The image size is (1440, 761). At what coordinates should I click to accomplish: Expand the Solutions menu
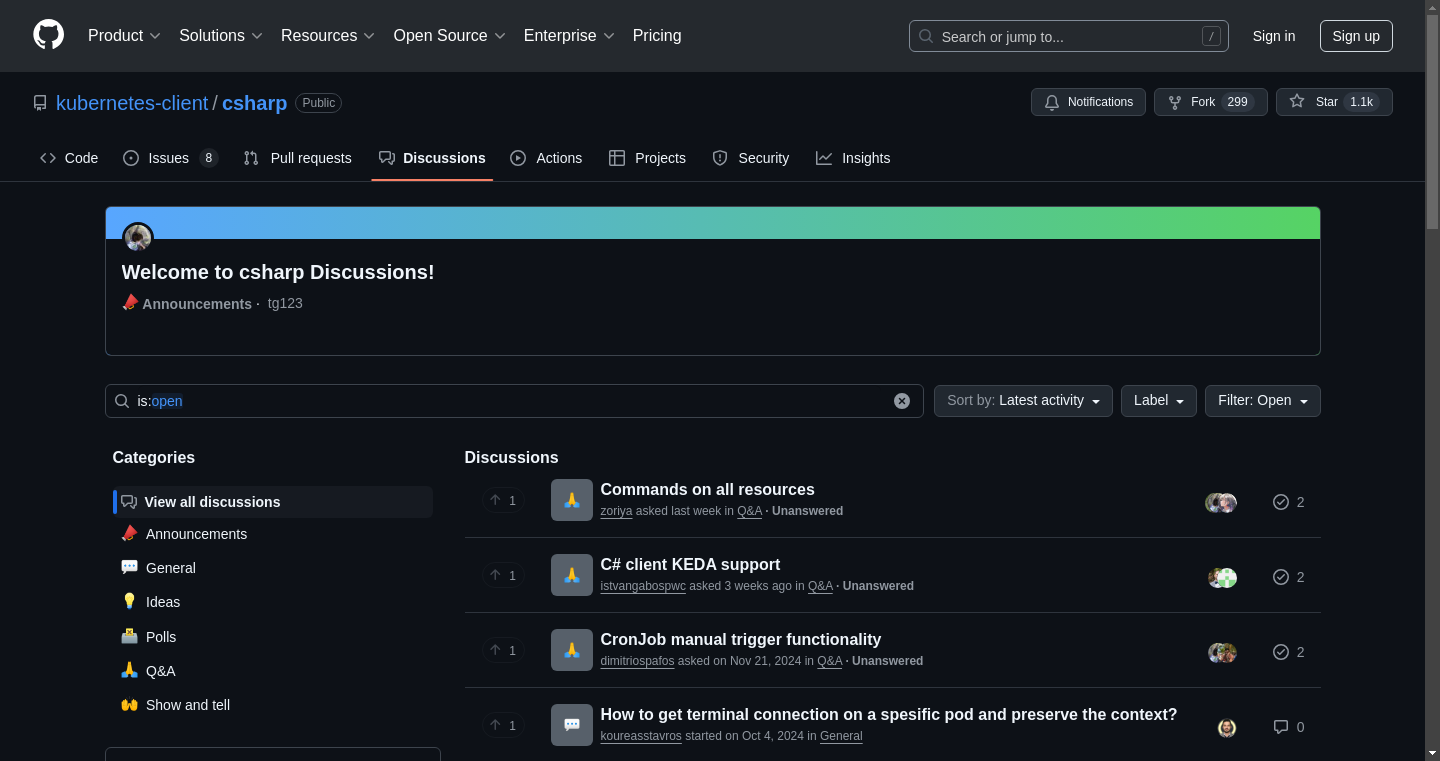click(221, 36)
